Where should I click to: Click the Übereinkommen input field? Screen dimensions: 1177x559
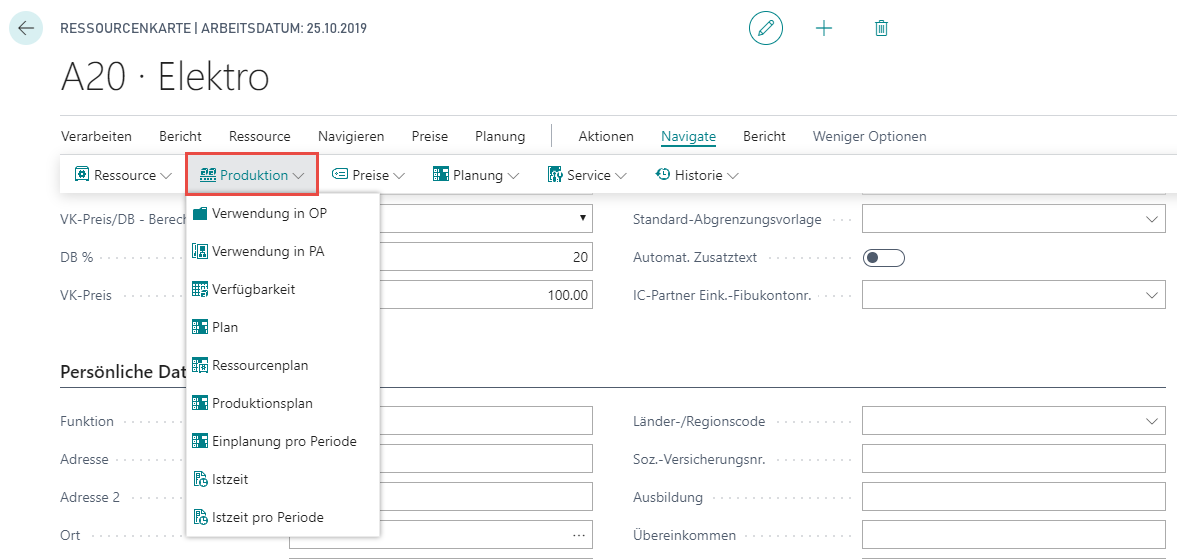pos(1014,536)
